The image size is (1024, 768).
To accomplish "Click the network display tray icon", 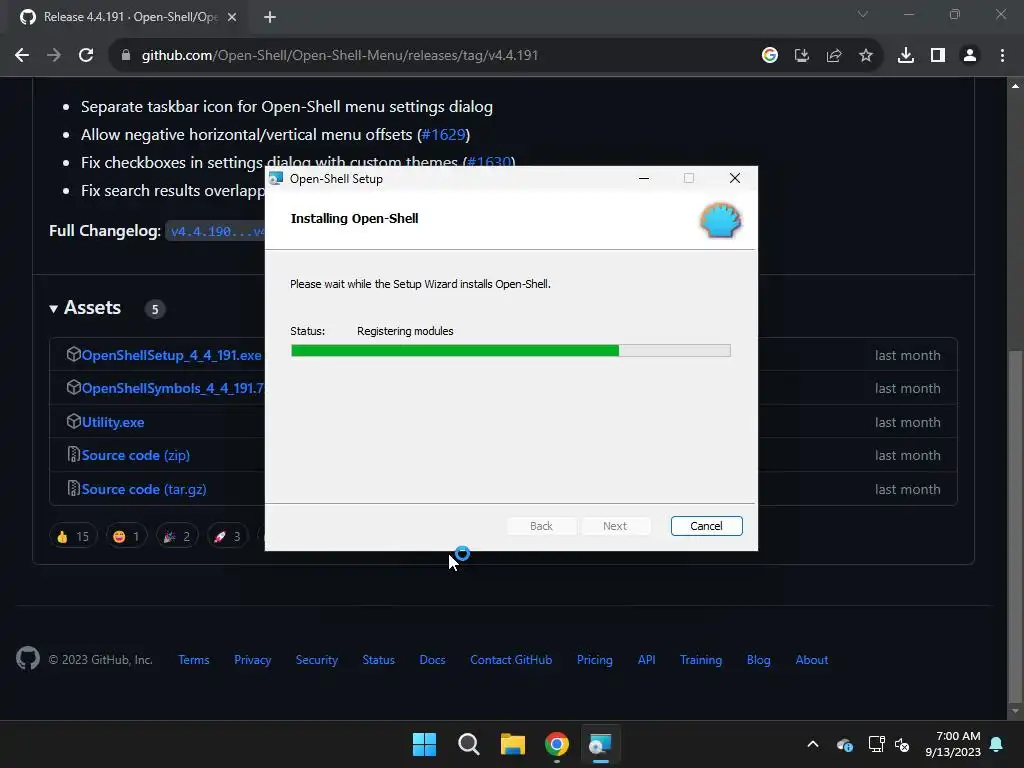I will click(876, 744).
